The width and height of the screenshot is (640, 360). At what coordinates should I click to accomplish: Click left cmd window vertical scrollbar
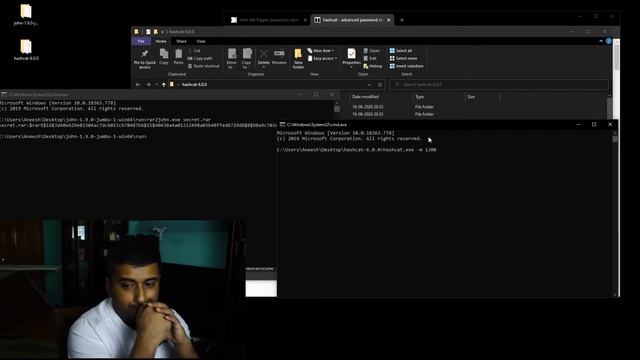tap(337, 109)
